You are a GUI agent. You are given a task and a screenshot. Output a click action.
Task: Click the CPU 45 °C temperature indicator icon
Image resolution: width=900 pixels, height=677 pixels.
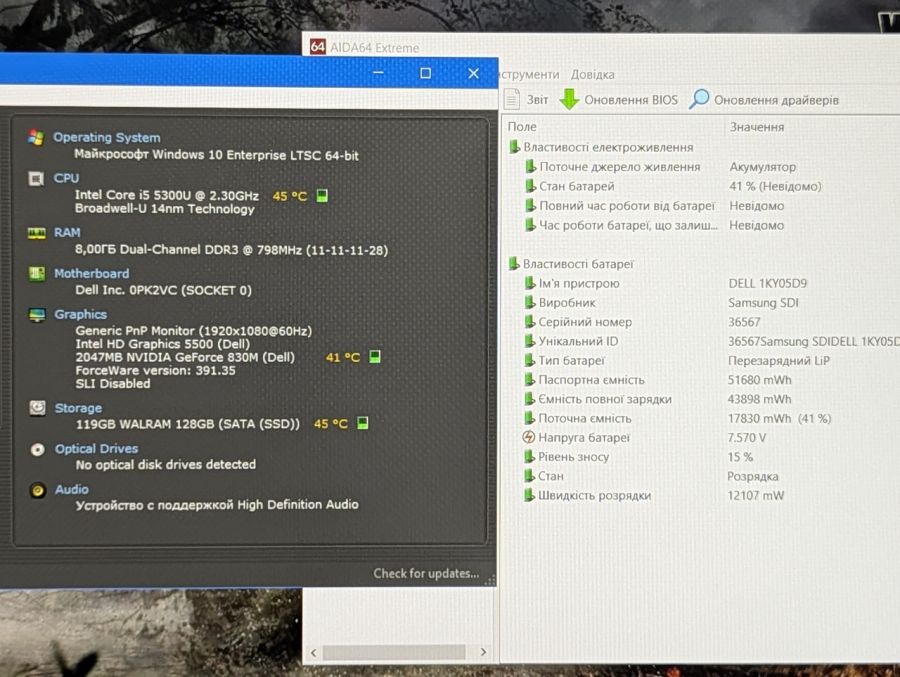tap(323, 196)
